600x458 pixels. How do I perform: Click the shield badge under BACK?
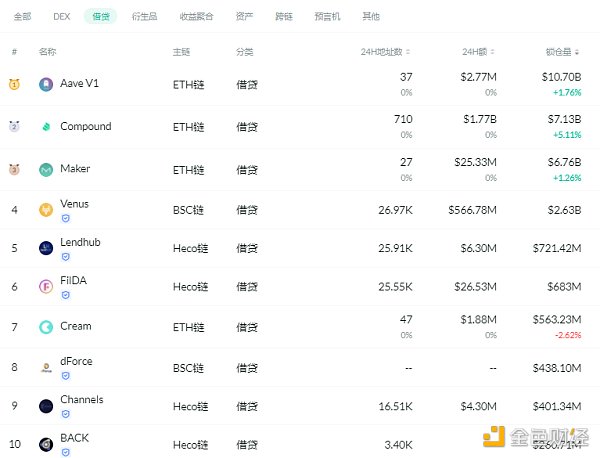click(x=65, y=453)
